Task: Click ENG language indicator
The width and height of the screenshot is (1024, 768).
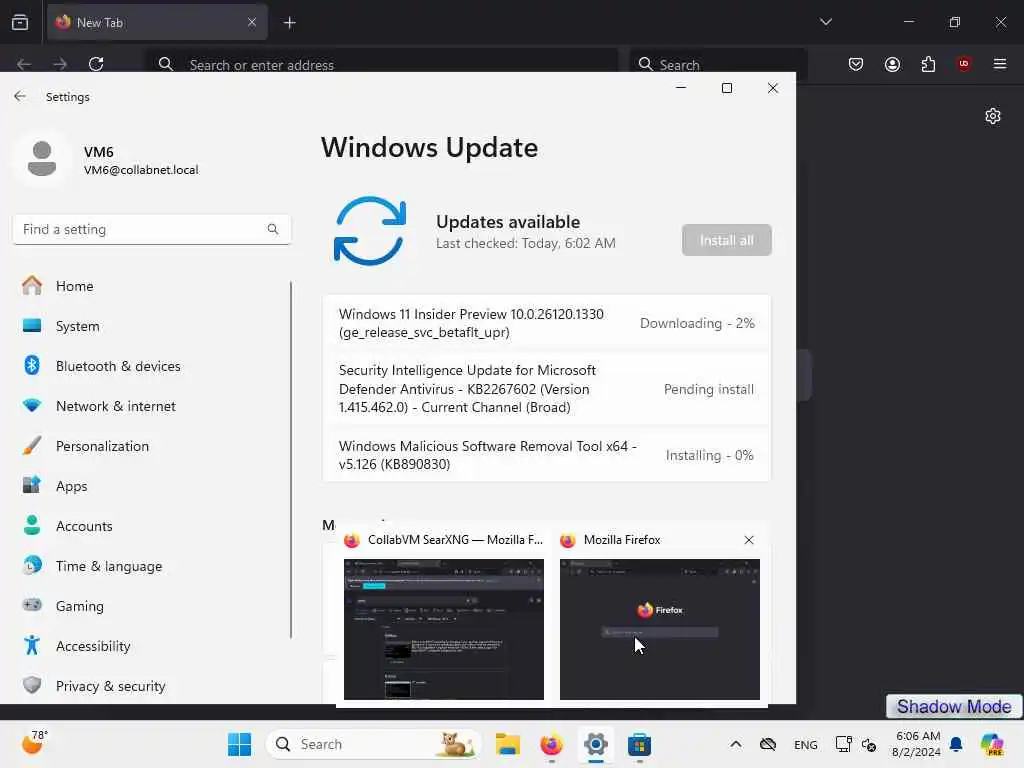Action: tap(805, 745)
